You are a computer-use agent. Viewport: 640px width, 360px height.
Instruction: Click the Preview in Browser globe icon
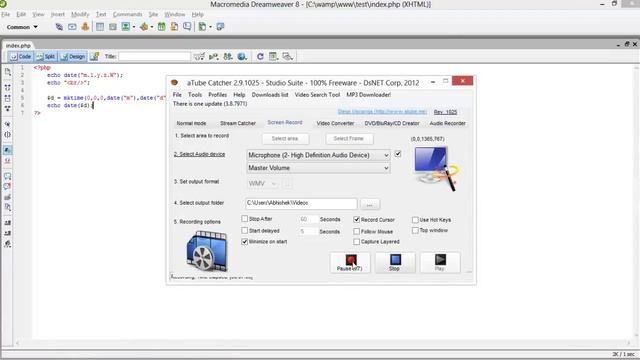(242, 57)
